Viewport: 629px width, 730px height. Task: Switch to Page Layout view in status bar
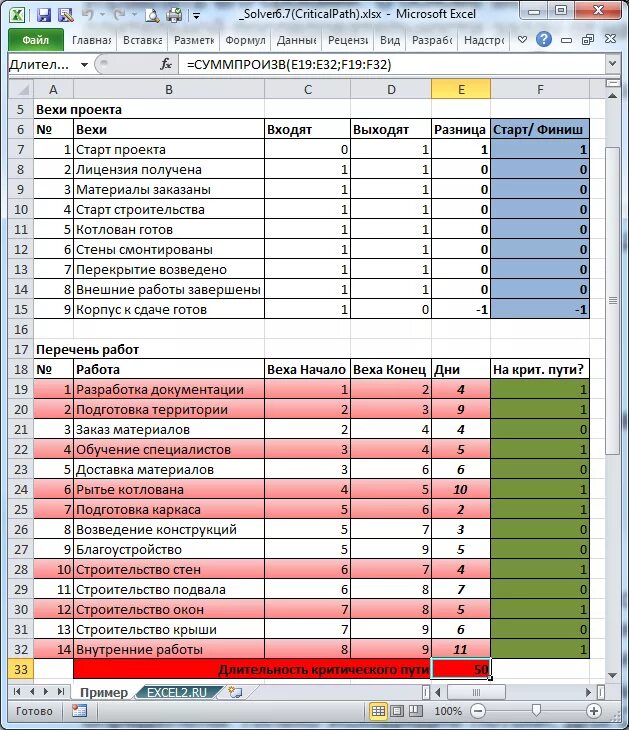point(397,711)
